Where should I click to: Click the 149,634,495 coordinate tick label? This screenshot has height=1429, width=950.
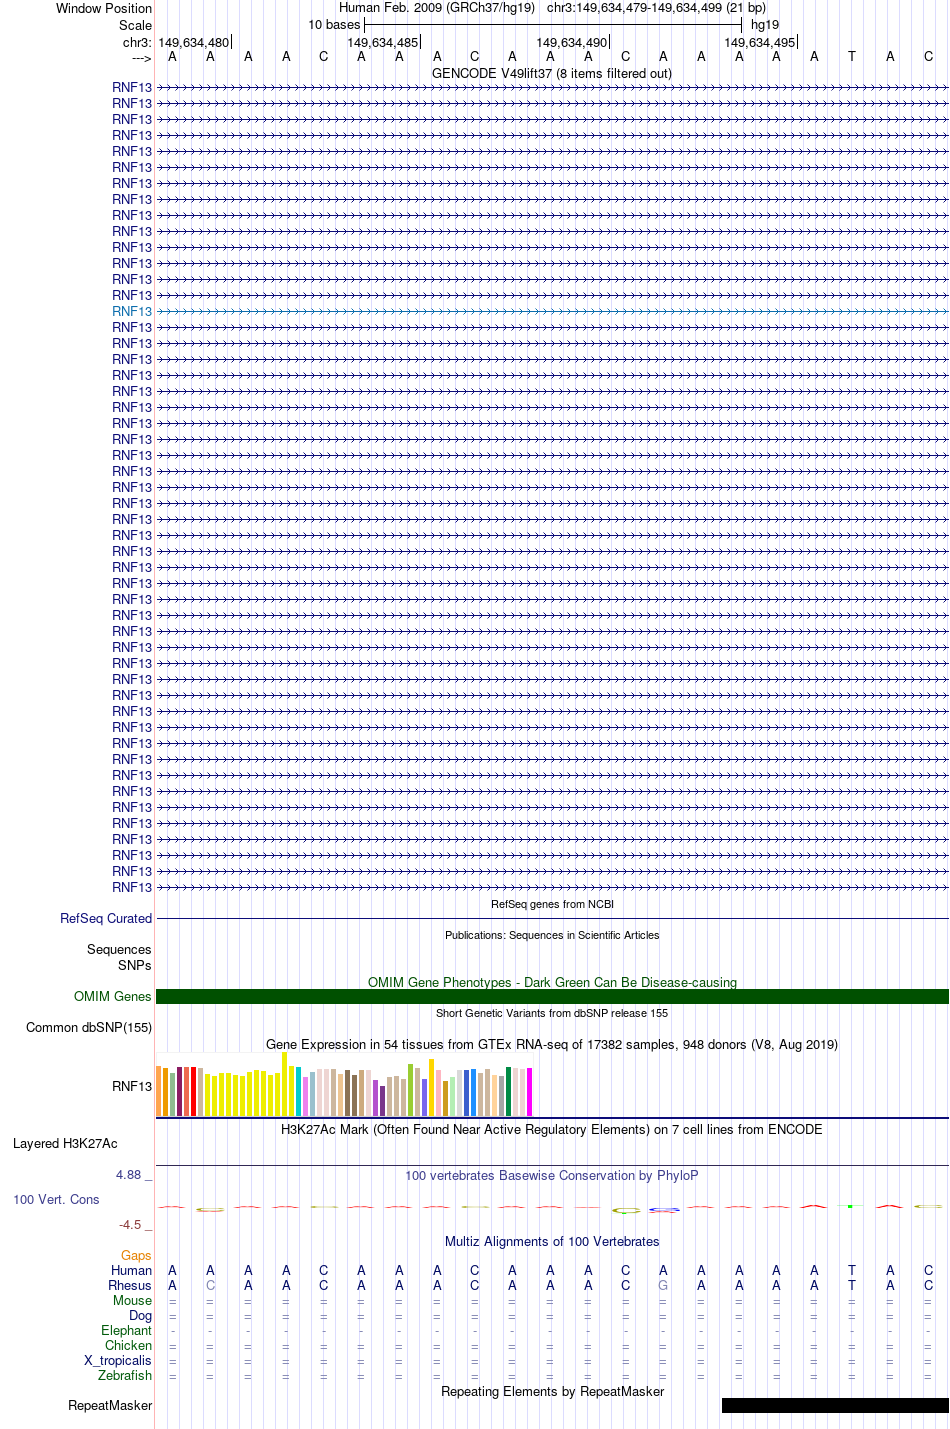[x=760, y=43]
